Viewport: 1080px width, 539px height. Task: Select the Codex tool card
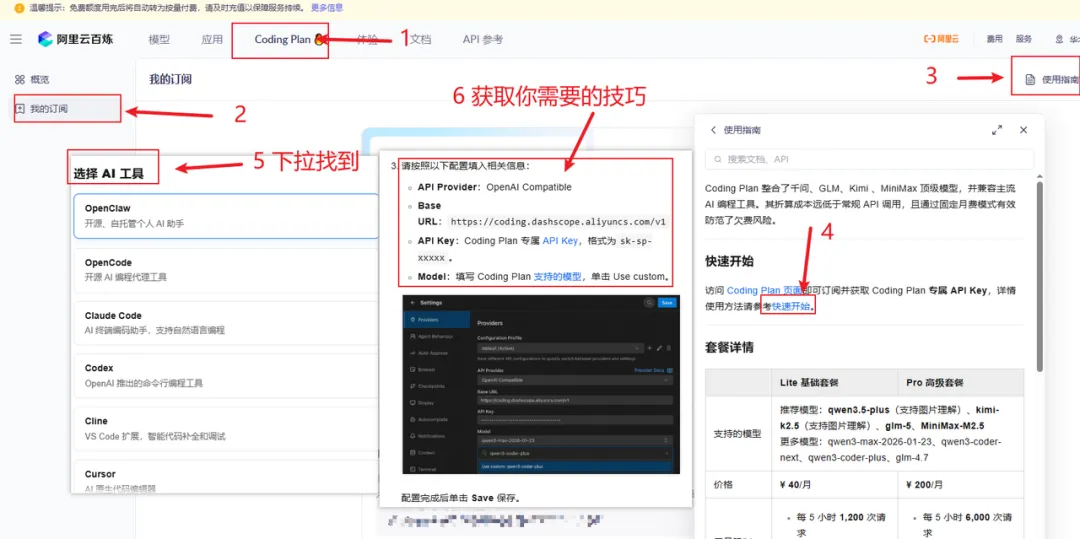point(227,375)
